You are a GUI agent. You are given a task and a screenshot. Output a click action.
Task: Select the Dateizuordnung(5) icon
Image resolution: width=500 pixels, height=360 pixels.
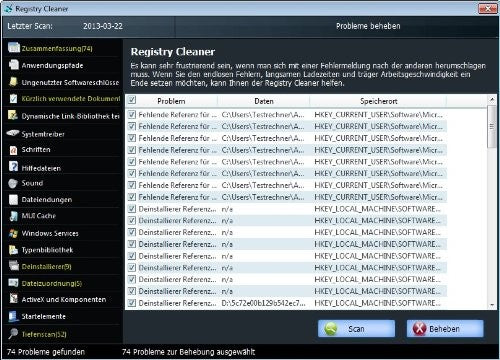pos(13,283)
